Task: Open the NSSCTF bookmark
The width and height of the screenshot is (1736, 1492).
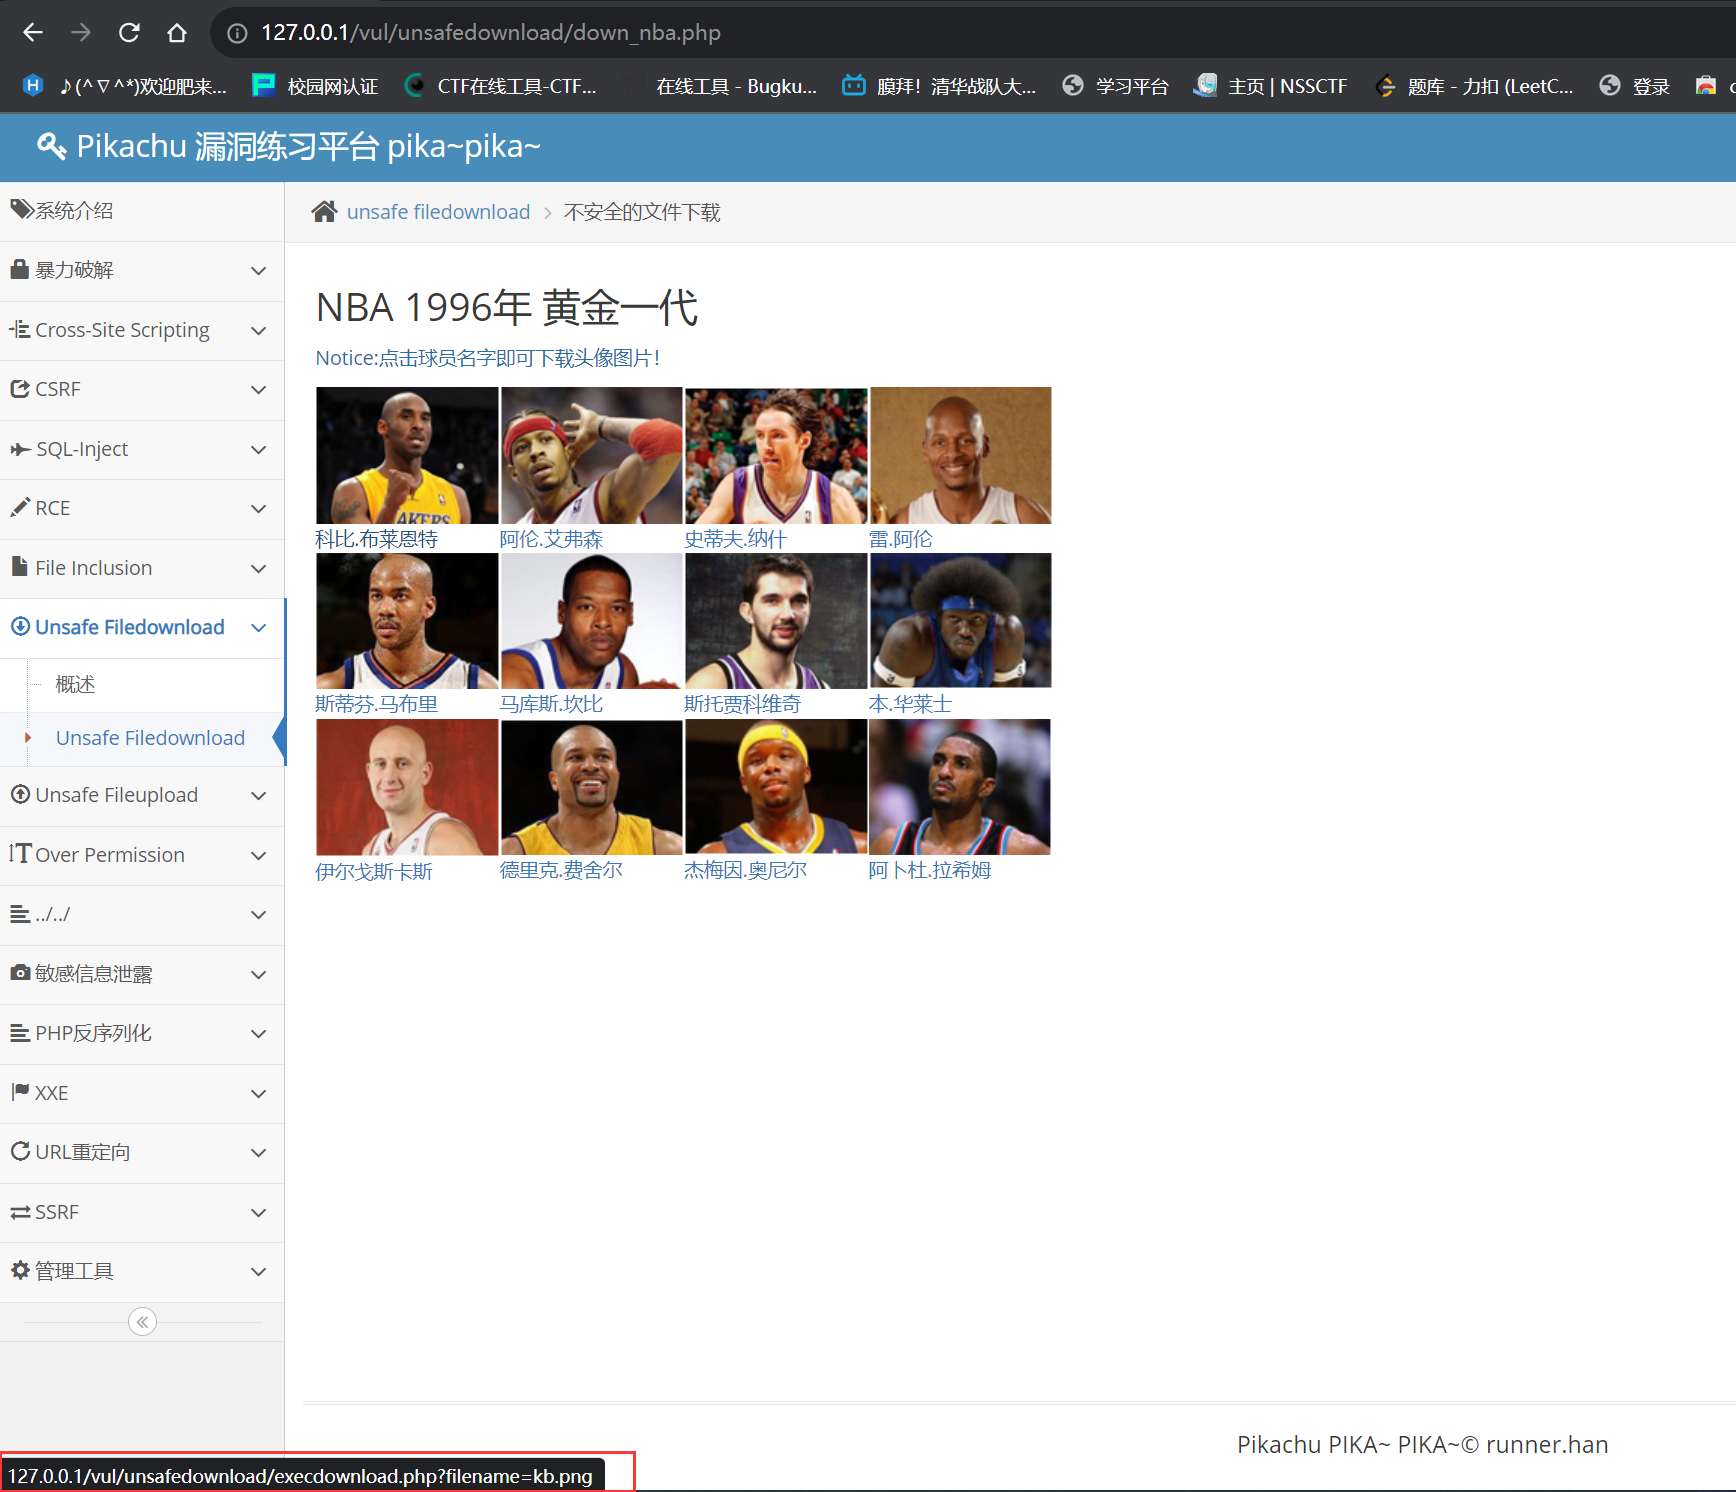Action: pyautogui.click(x=1270, y=86)
